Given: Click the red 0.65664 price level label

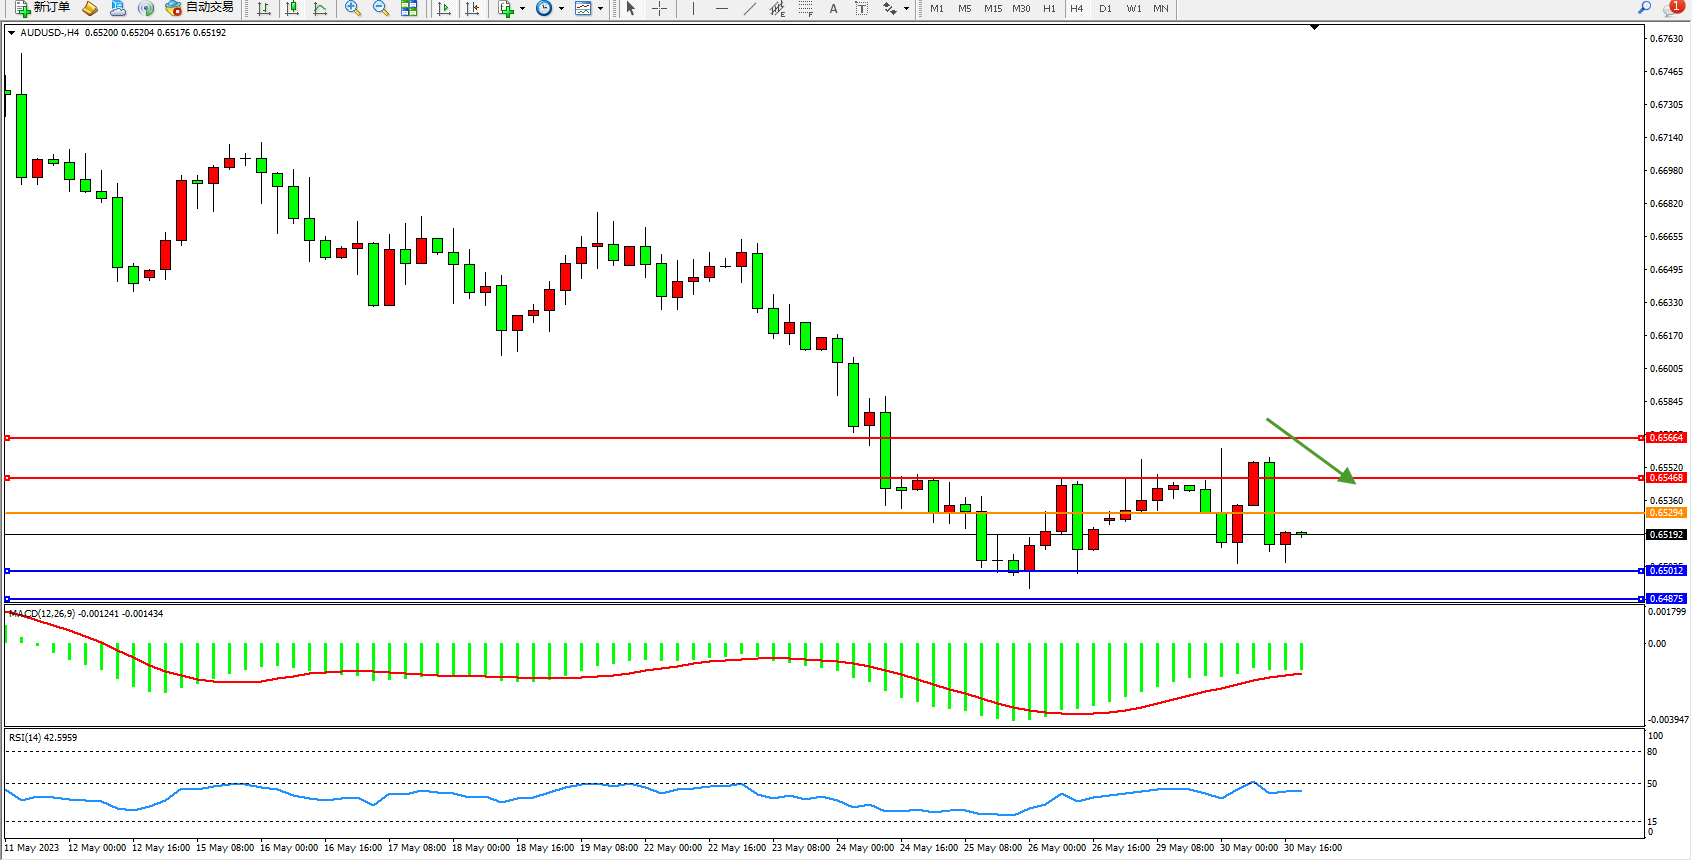Looking at the screenshot, I should click(1666, 438).
